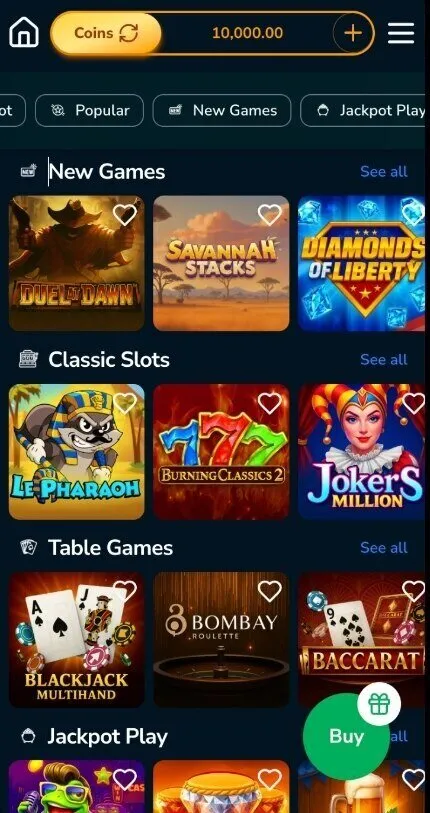Image resolution: width=430 pixels, height=813 pixels.
Task: Favorite Bombay Roulette heart icon
Action: [269, 591]
